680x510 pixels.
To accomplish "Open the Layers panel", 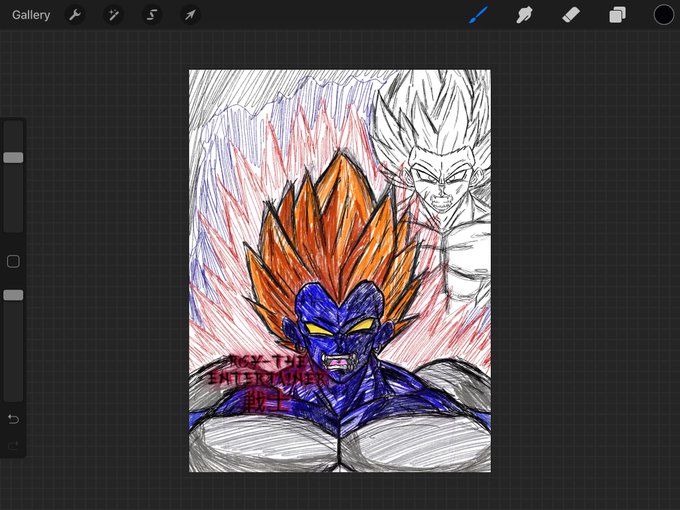I will (x=617, y=15).
